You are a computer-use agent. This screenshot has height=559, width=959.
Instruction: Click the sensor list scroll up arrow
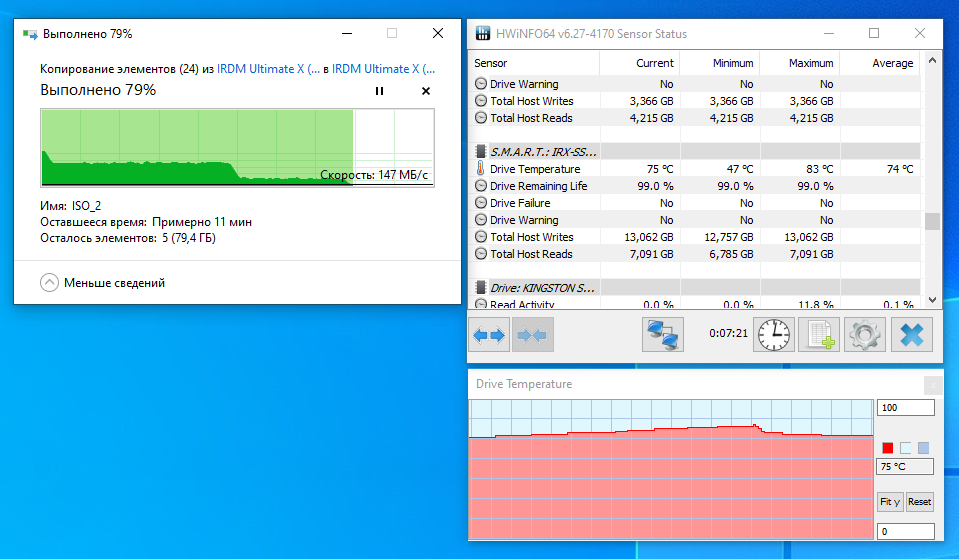932,61
